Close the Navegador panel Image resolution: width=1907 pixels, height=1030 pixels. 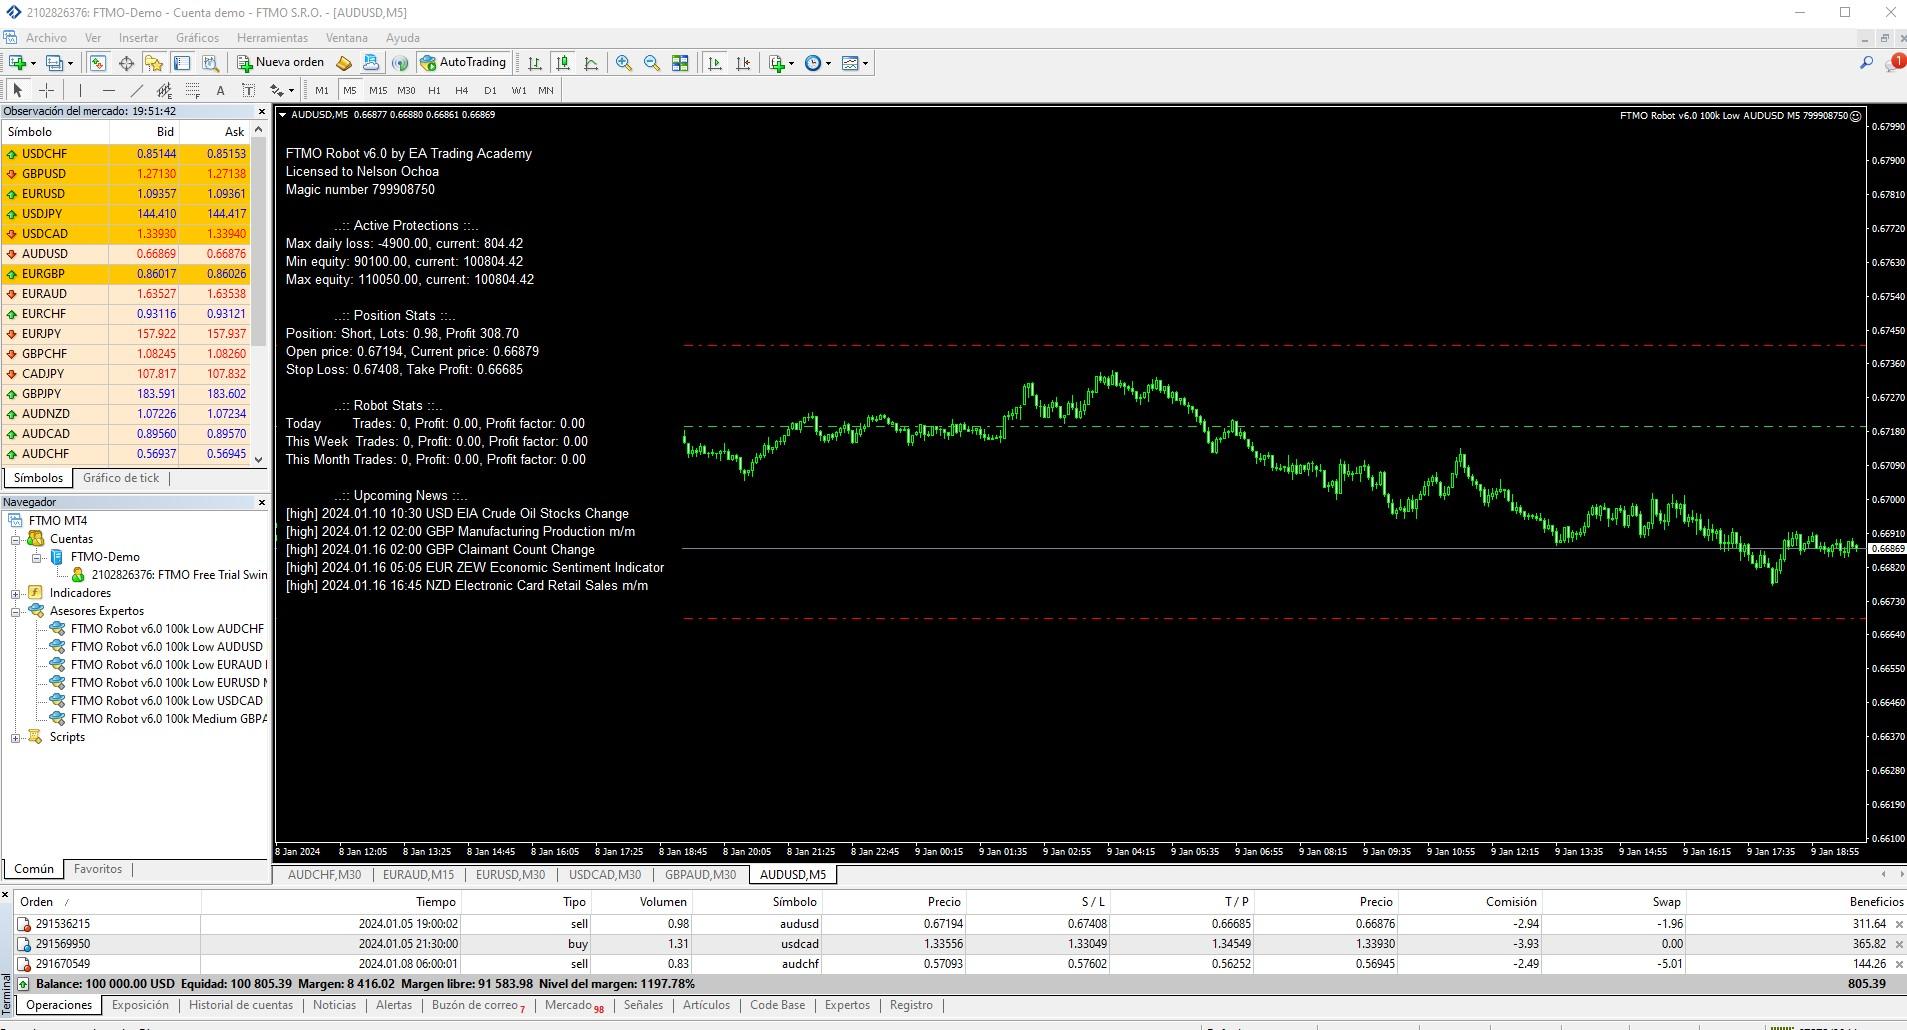point(262,503)
